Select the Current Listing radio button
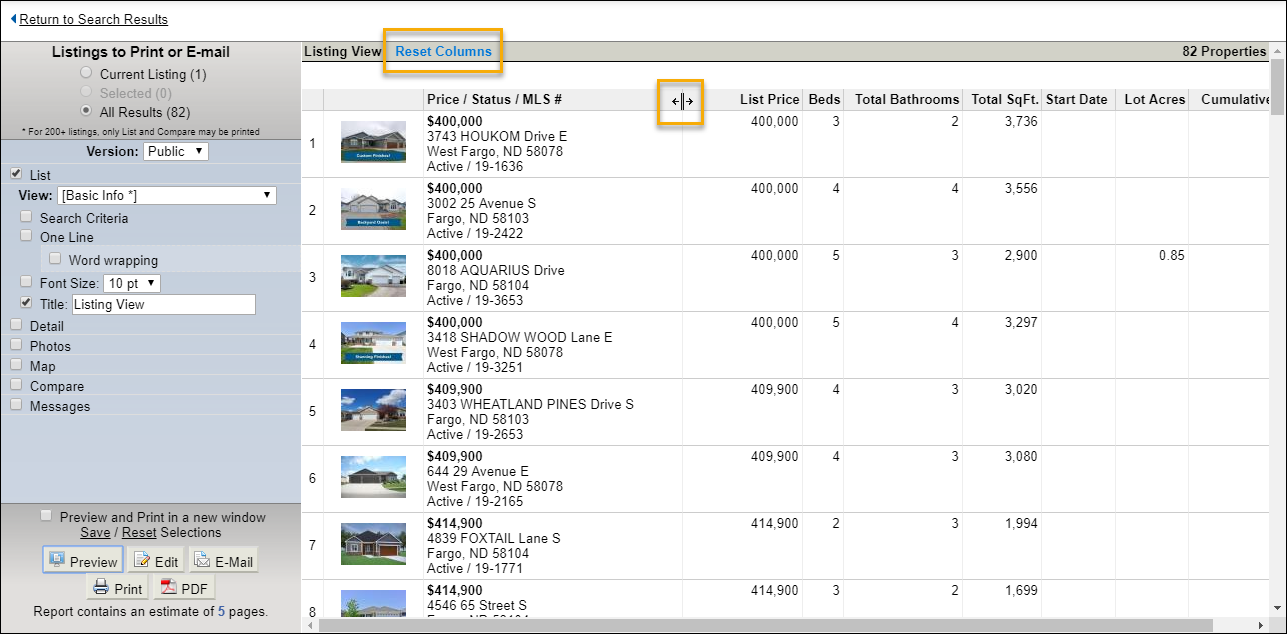 tap(86, 73)
